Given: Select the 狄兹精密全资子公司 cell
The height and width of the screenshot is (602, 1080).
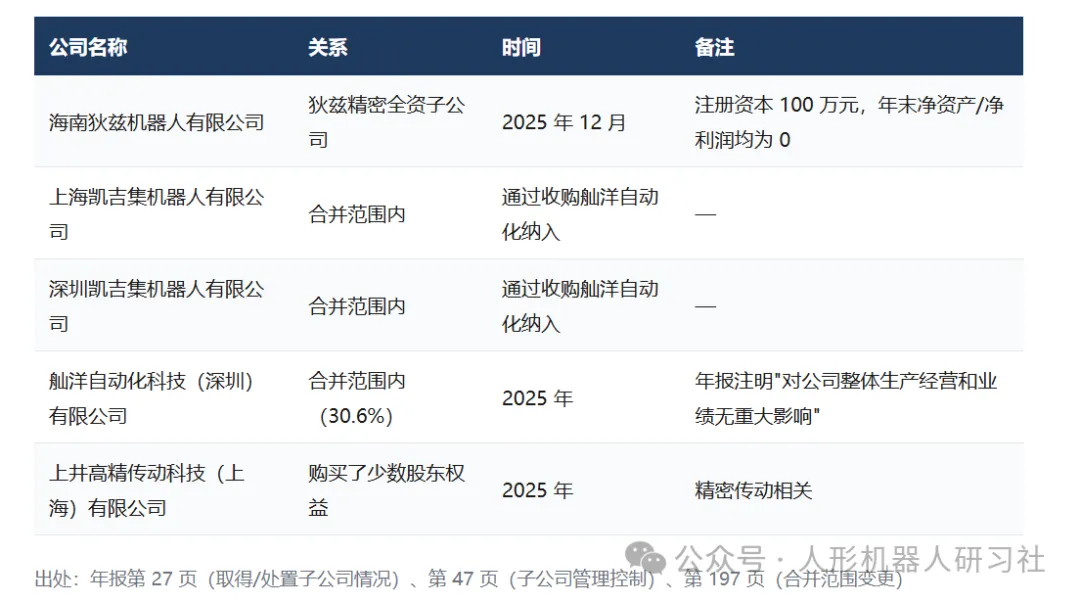Looking at the screenshot, I should point(386,123).
